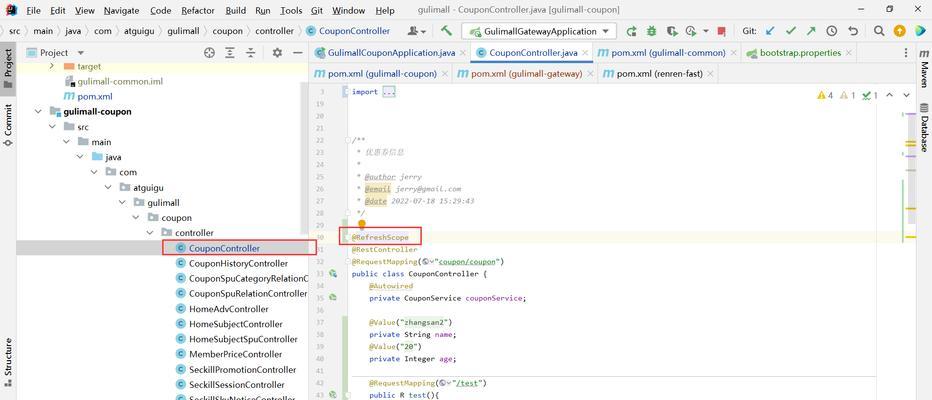Toggle the Database tool window

924,127
